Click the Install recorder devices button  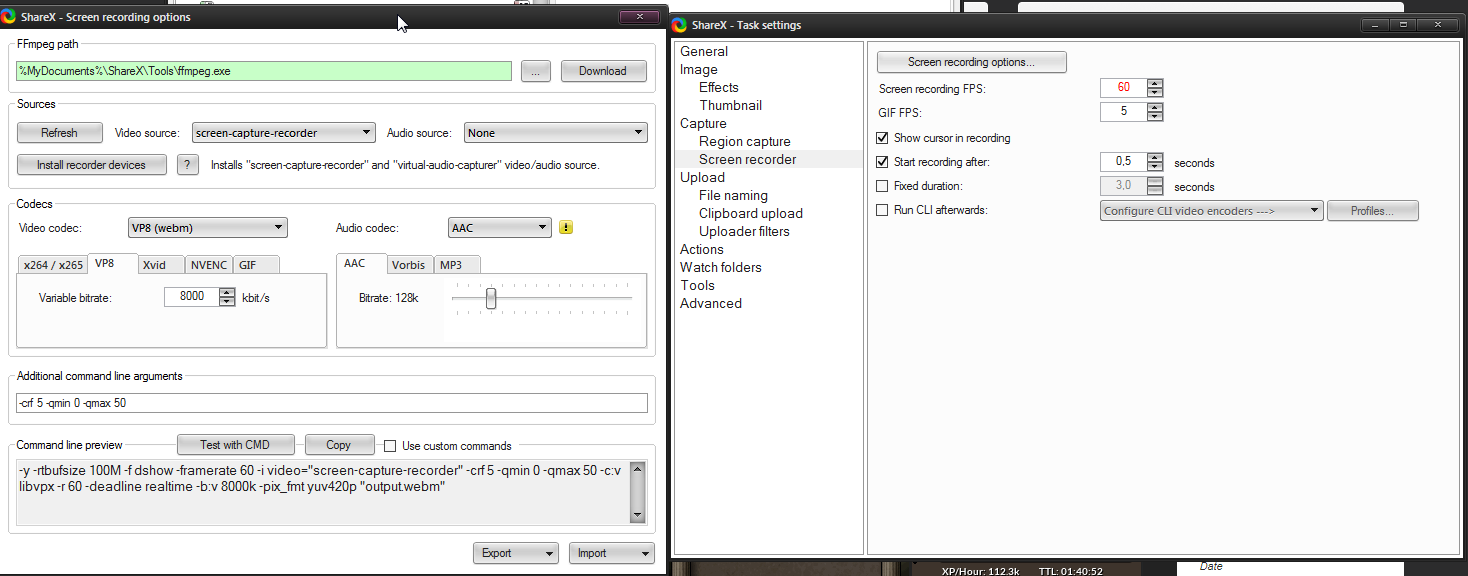pyautogui.click(x=92, y=165)
